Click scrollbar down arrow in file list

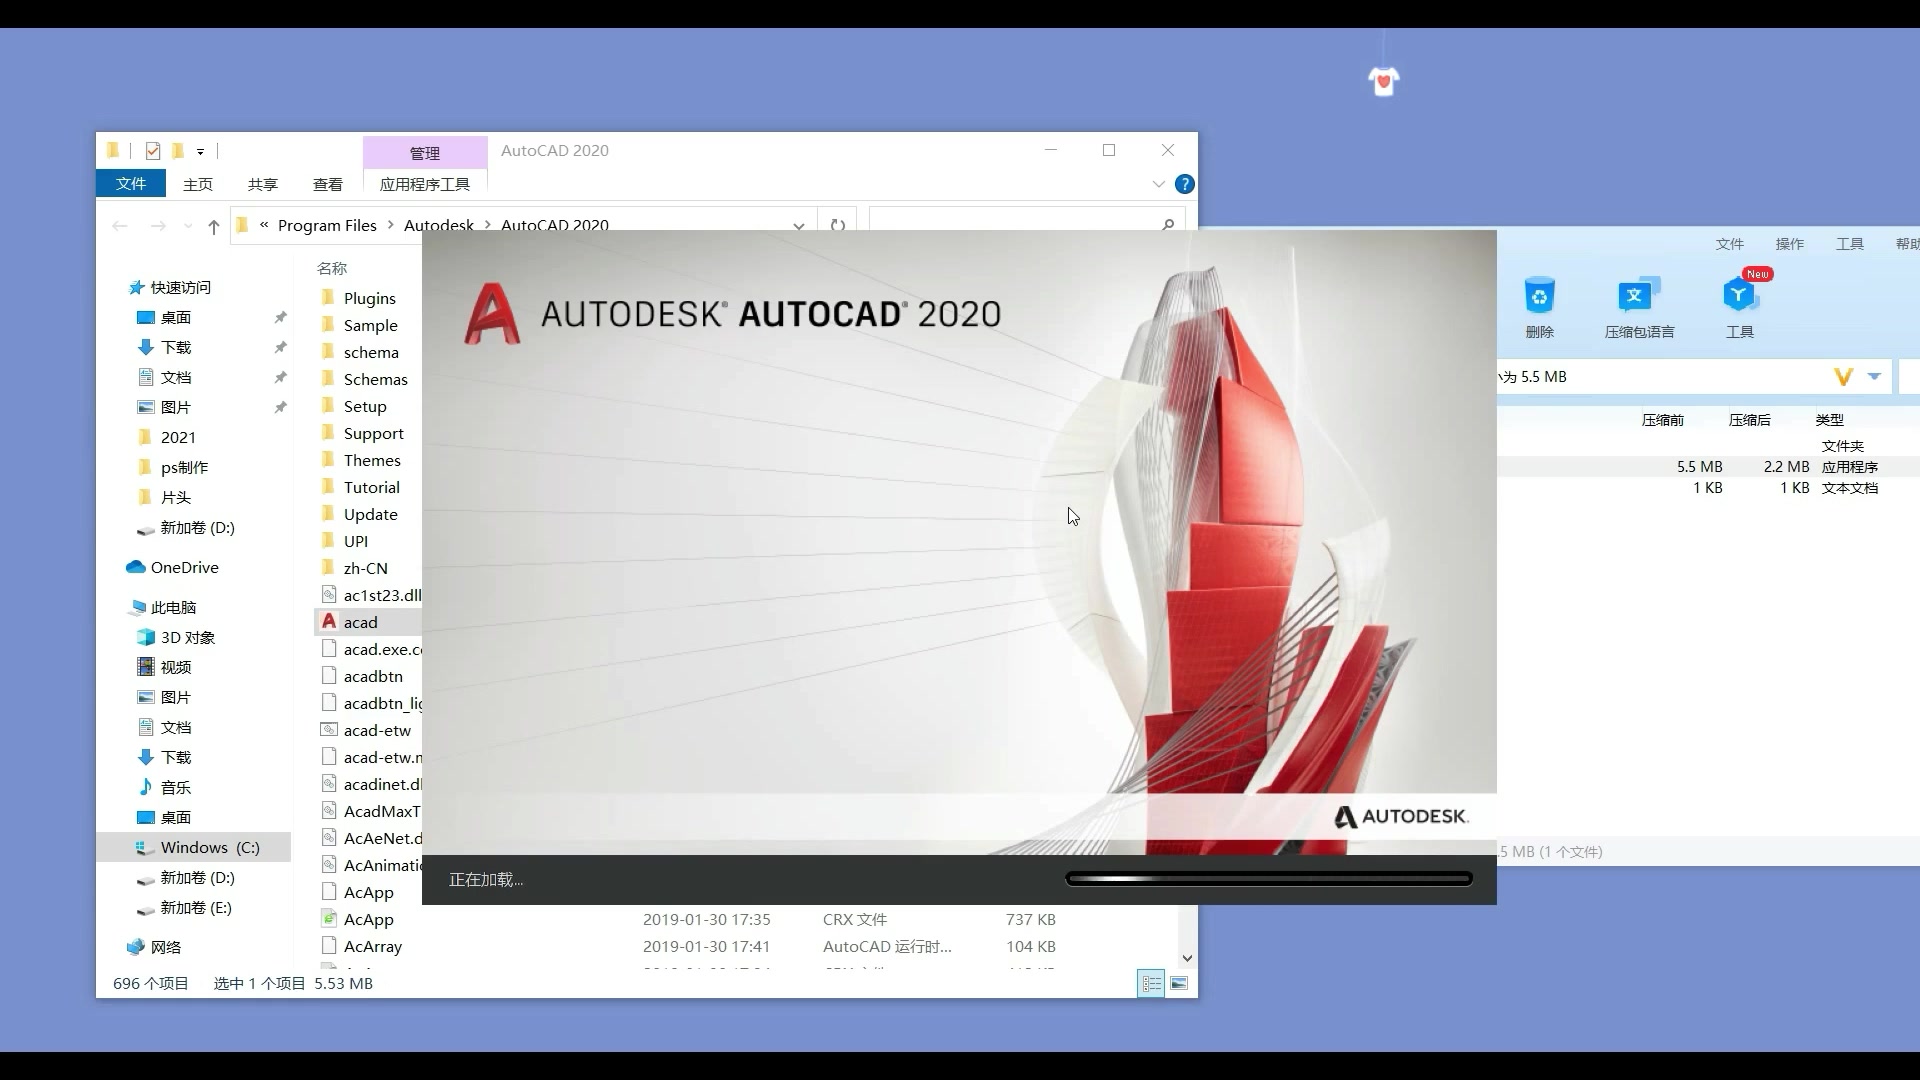pyautogui.click(x=1187, y=958)
